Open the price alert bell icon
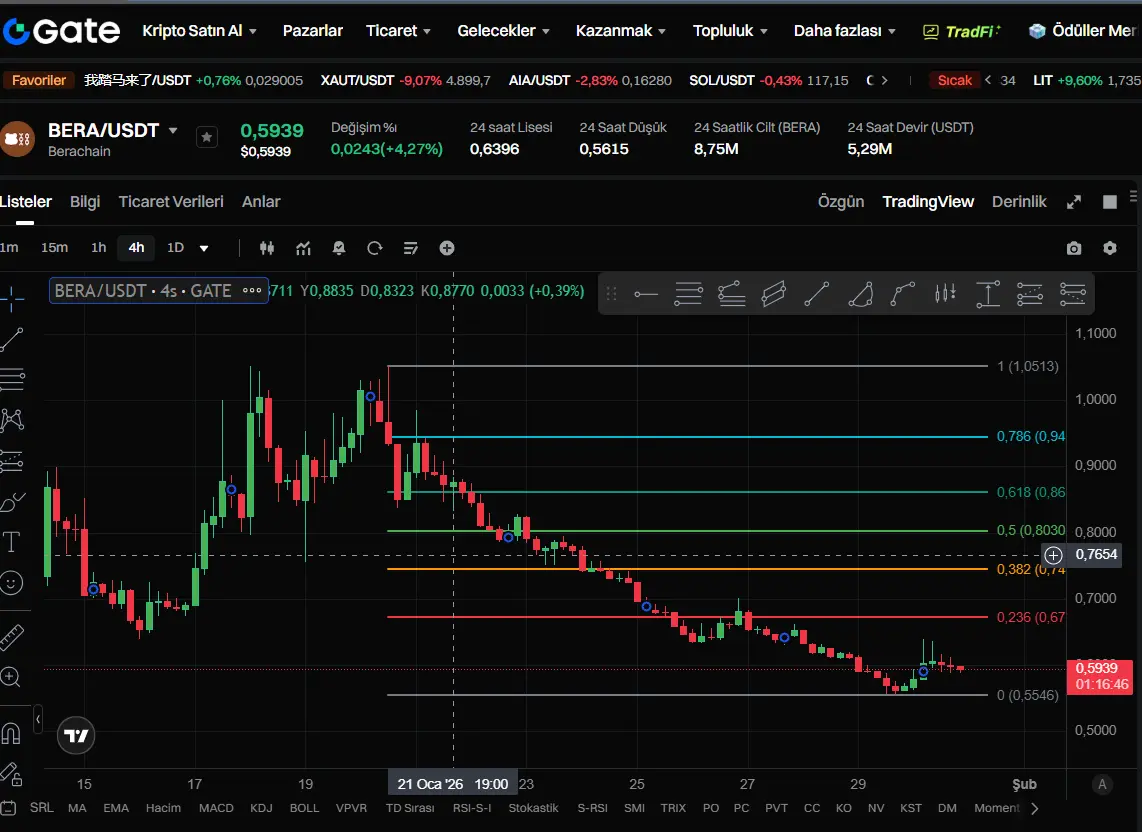 tap(339, 248)
